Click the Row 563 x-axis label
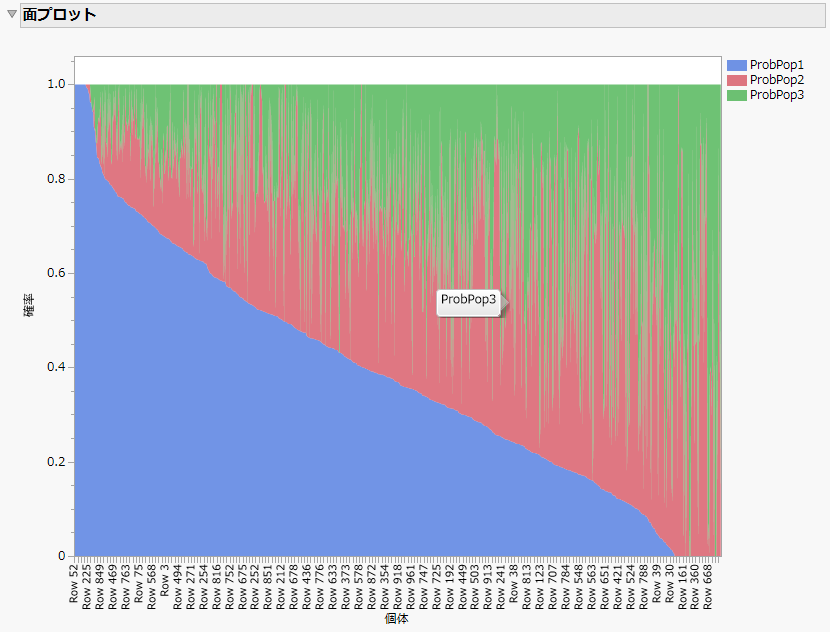This screenshot has height=632, width=830. click(x=592, y=587)
